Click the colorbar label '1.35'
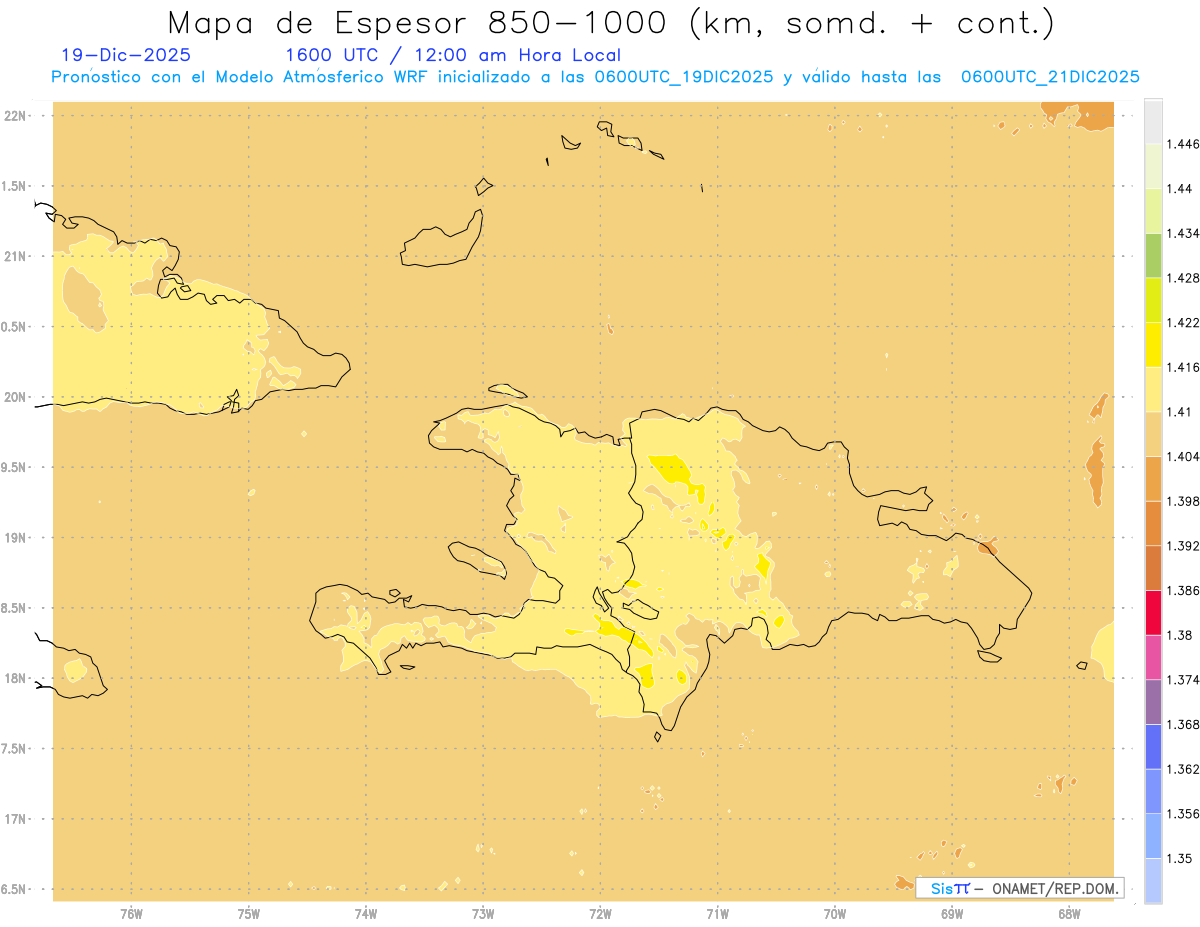Image resolution: width=1200 pixels, height=927 pixels. pyautogui.click(x=1178, y=858)
